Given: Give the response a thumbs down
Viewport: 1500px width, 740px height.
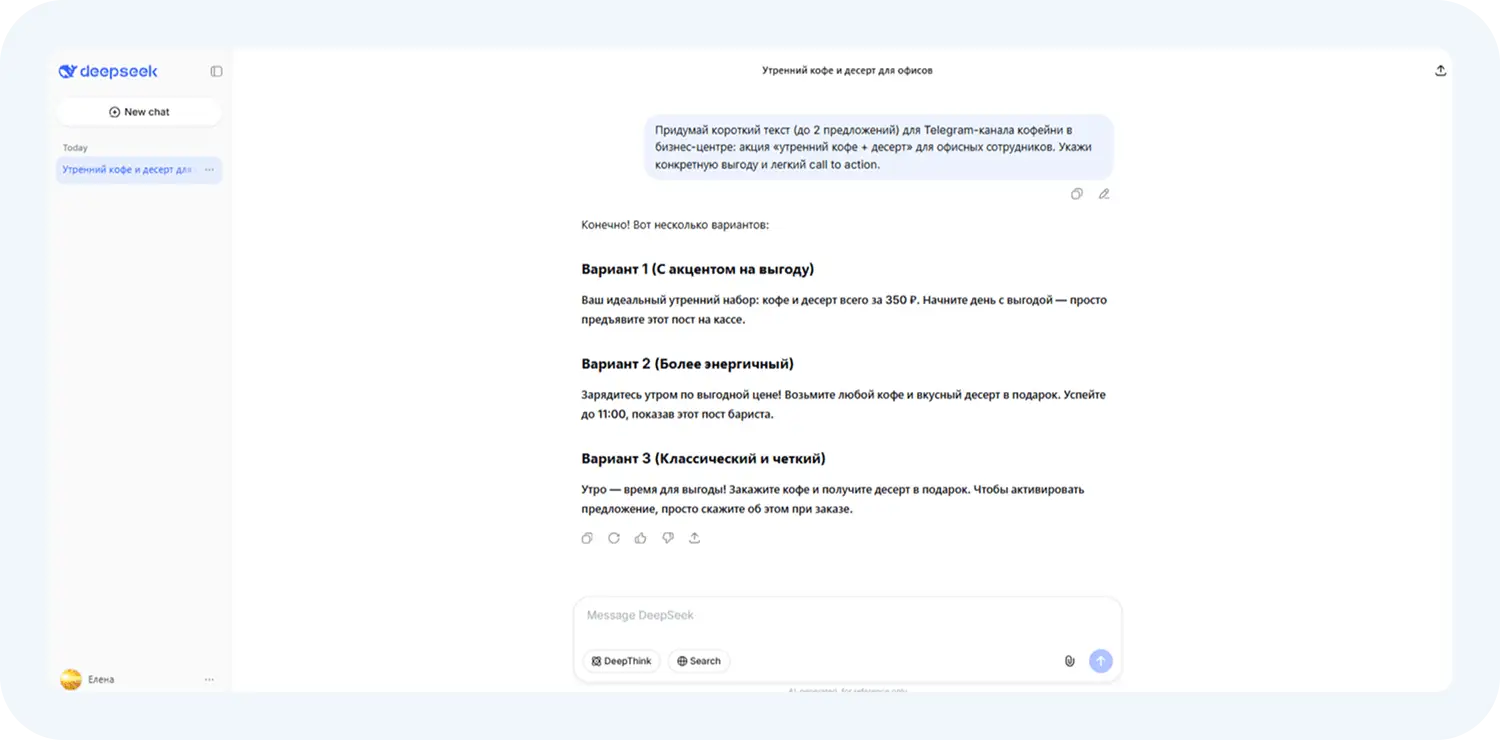Looking at the screenshot, I should pyautogui.click(x=667, y=538).
